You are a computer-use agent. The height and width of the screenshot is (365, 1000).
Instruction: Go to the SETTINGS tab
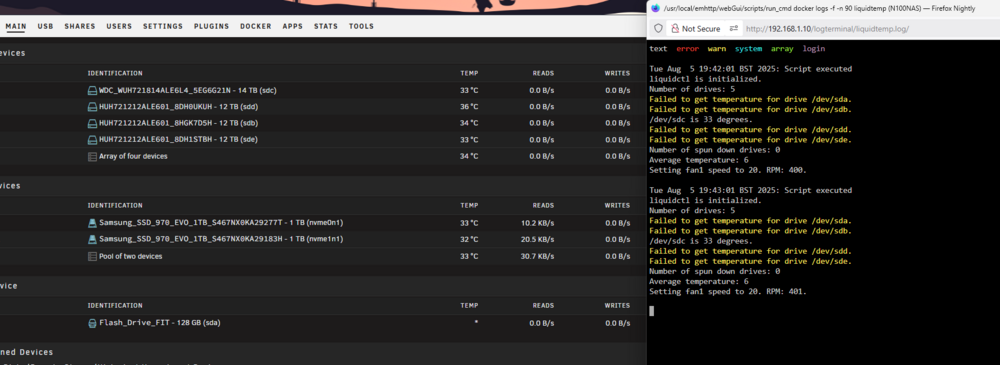(x=163, y=27)
